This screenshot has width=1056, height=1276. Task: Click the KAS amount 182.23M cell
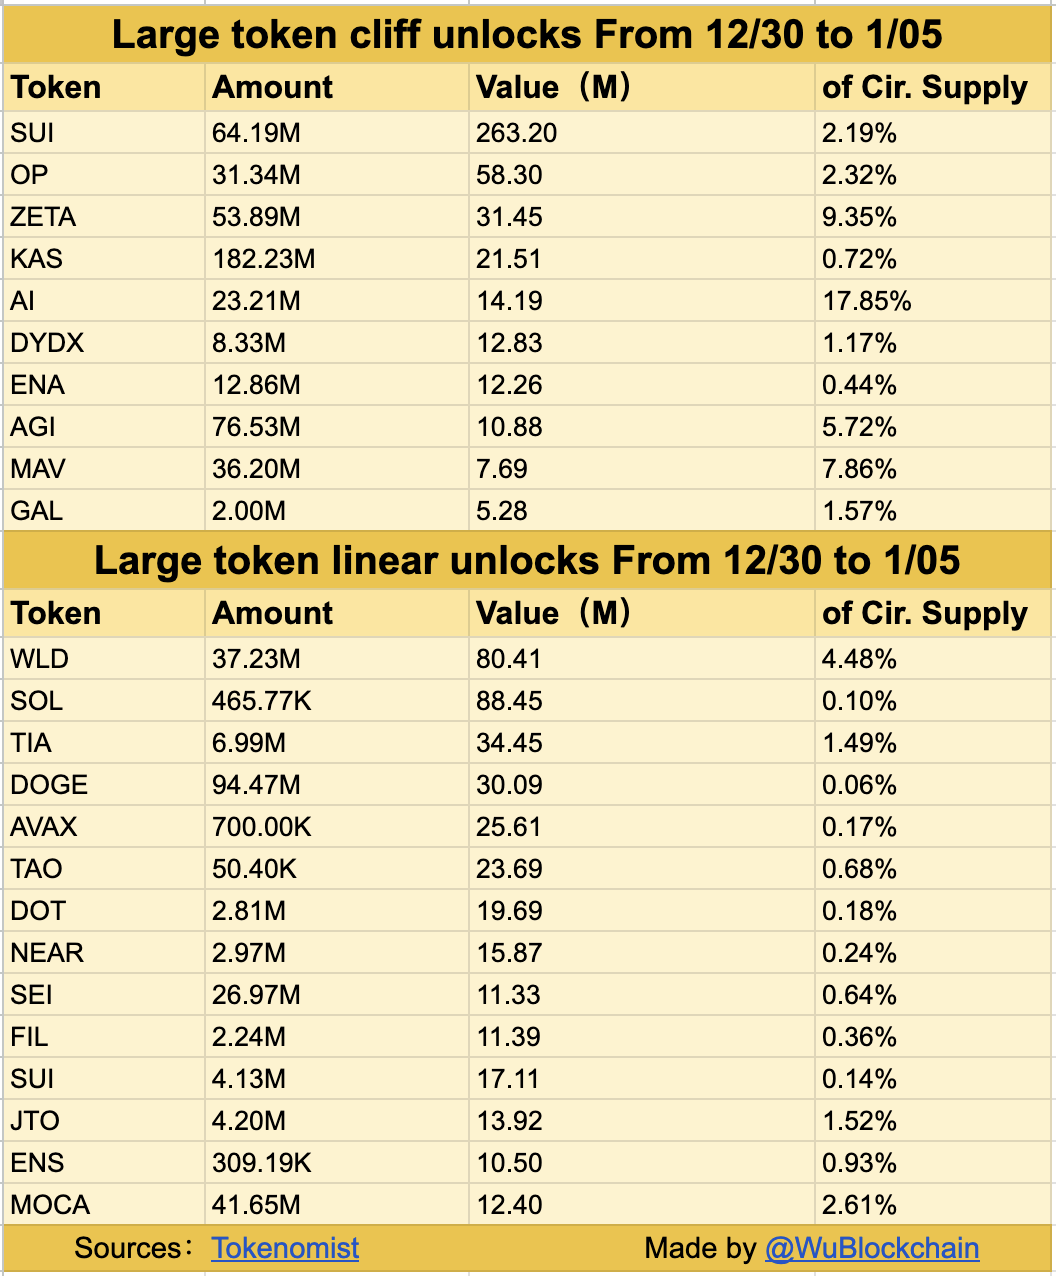click(x=263, y=259)
